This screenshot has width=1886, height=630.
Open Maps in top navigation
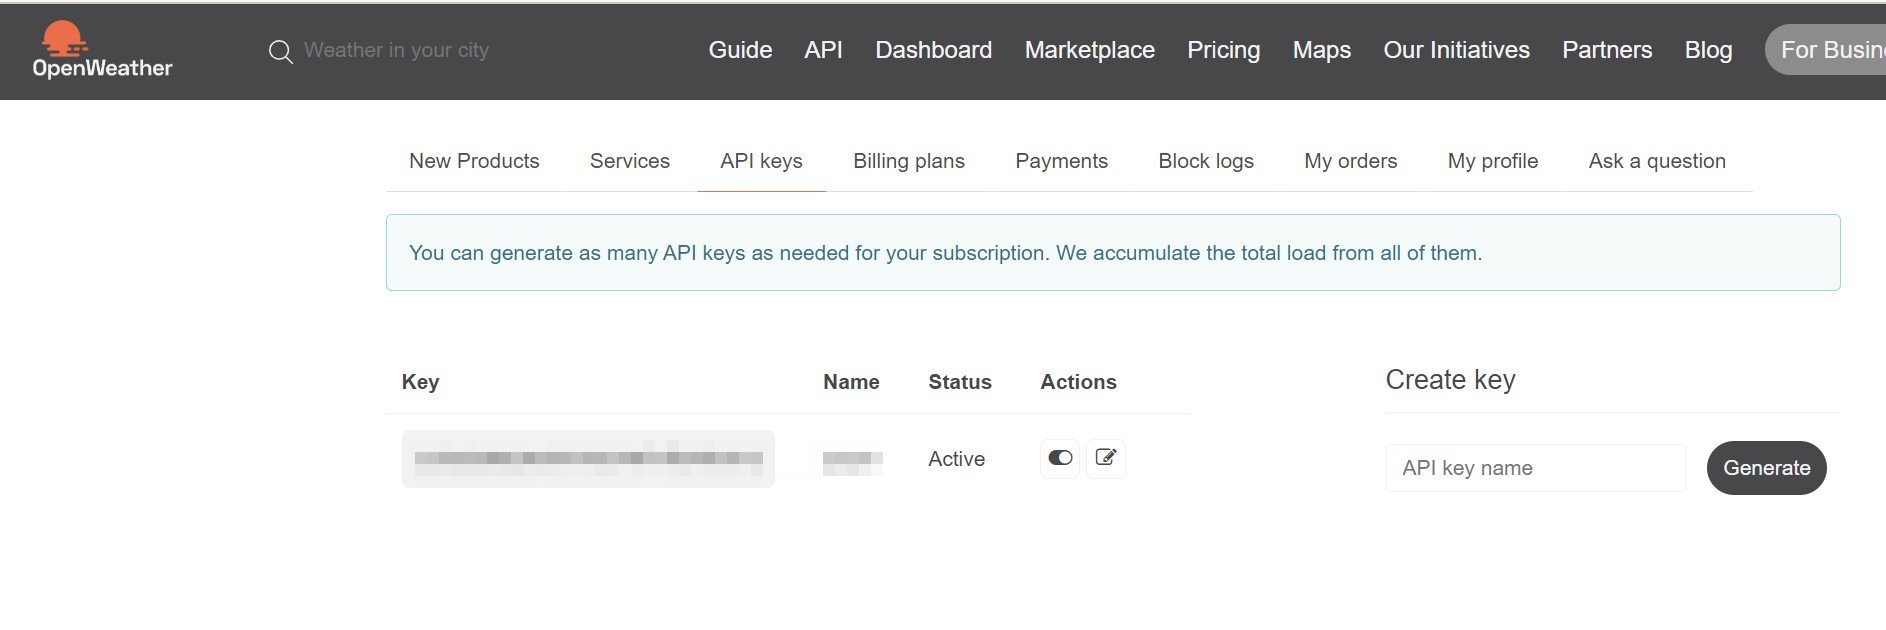coord(1321,50)
